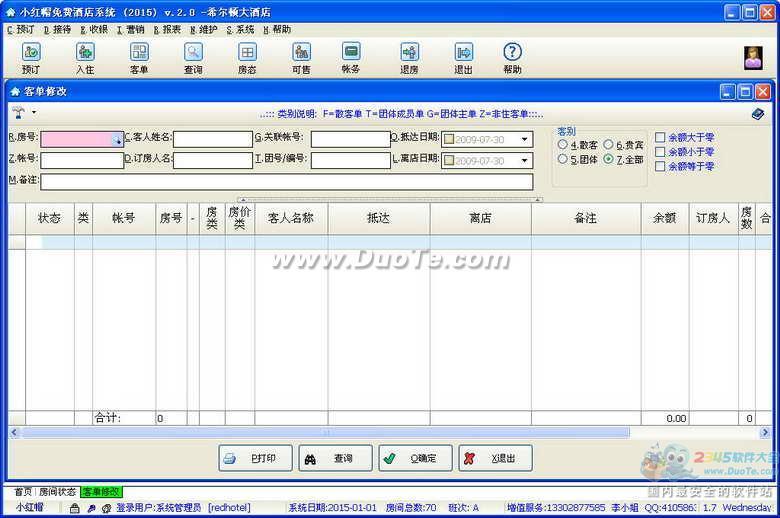This screenshot has width=780, height=518.
Task: Open the 退房 check-out toolbar icon
Action: [409, 52]
